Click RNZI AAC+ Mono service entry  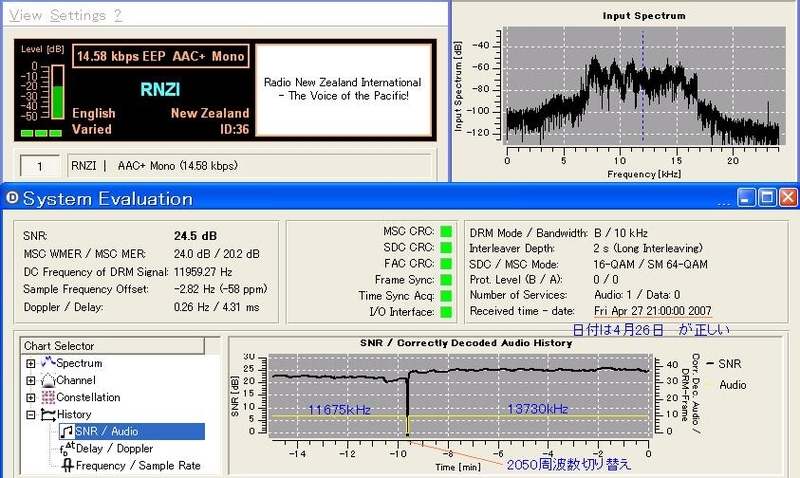point(249,166)
